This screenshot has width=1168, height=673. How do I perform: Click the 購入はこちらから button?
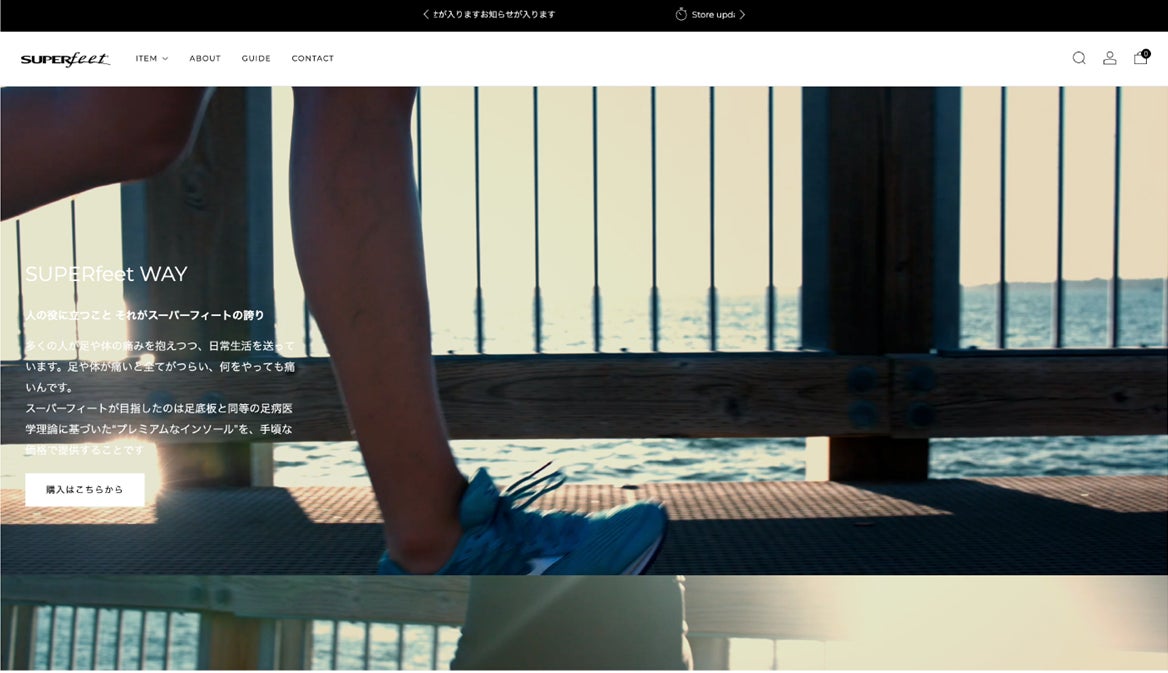pyautogui.click(x=85, y=490)
